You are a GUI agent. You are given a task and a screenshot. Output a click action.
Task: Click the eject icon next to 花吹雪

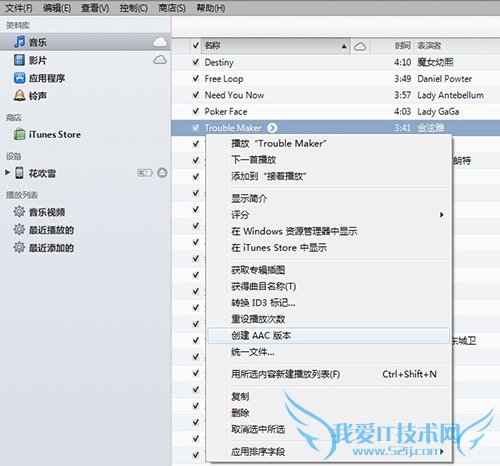click(162, 173)
